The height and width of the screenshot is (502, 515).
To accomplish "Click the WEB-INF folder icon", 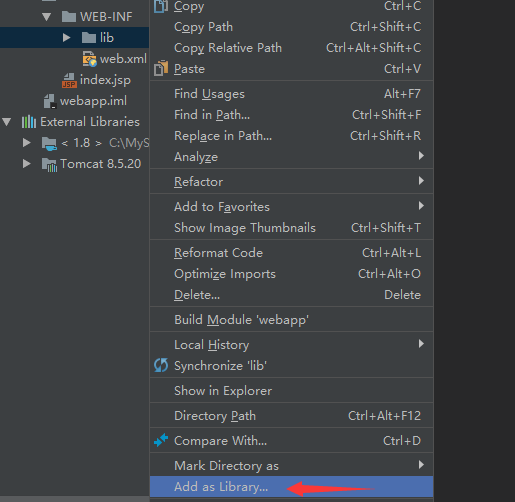I will tap(69, 16).
